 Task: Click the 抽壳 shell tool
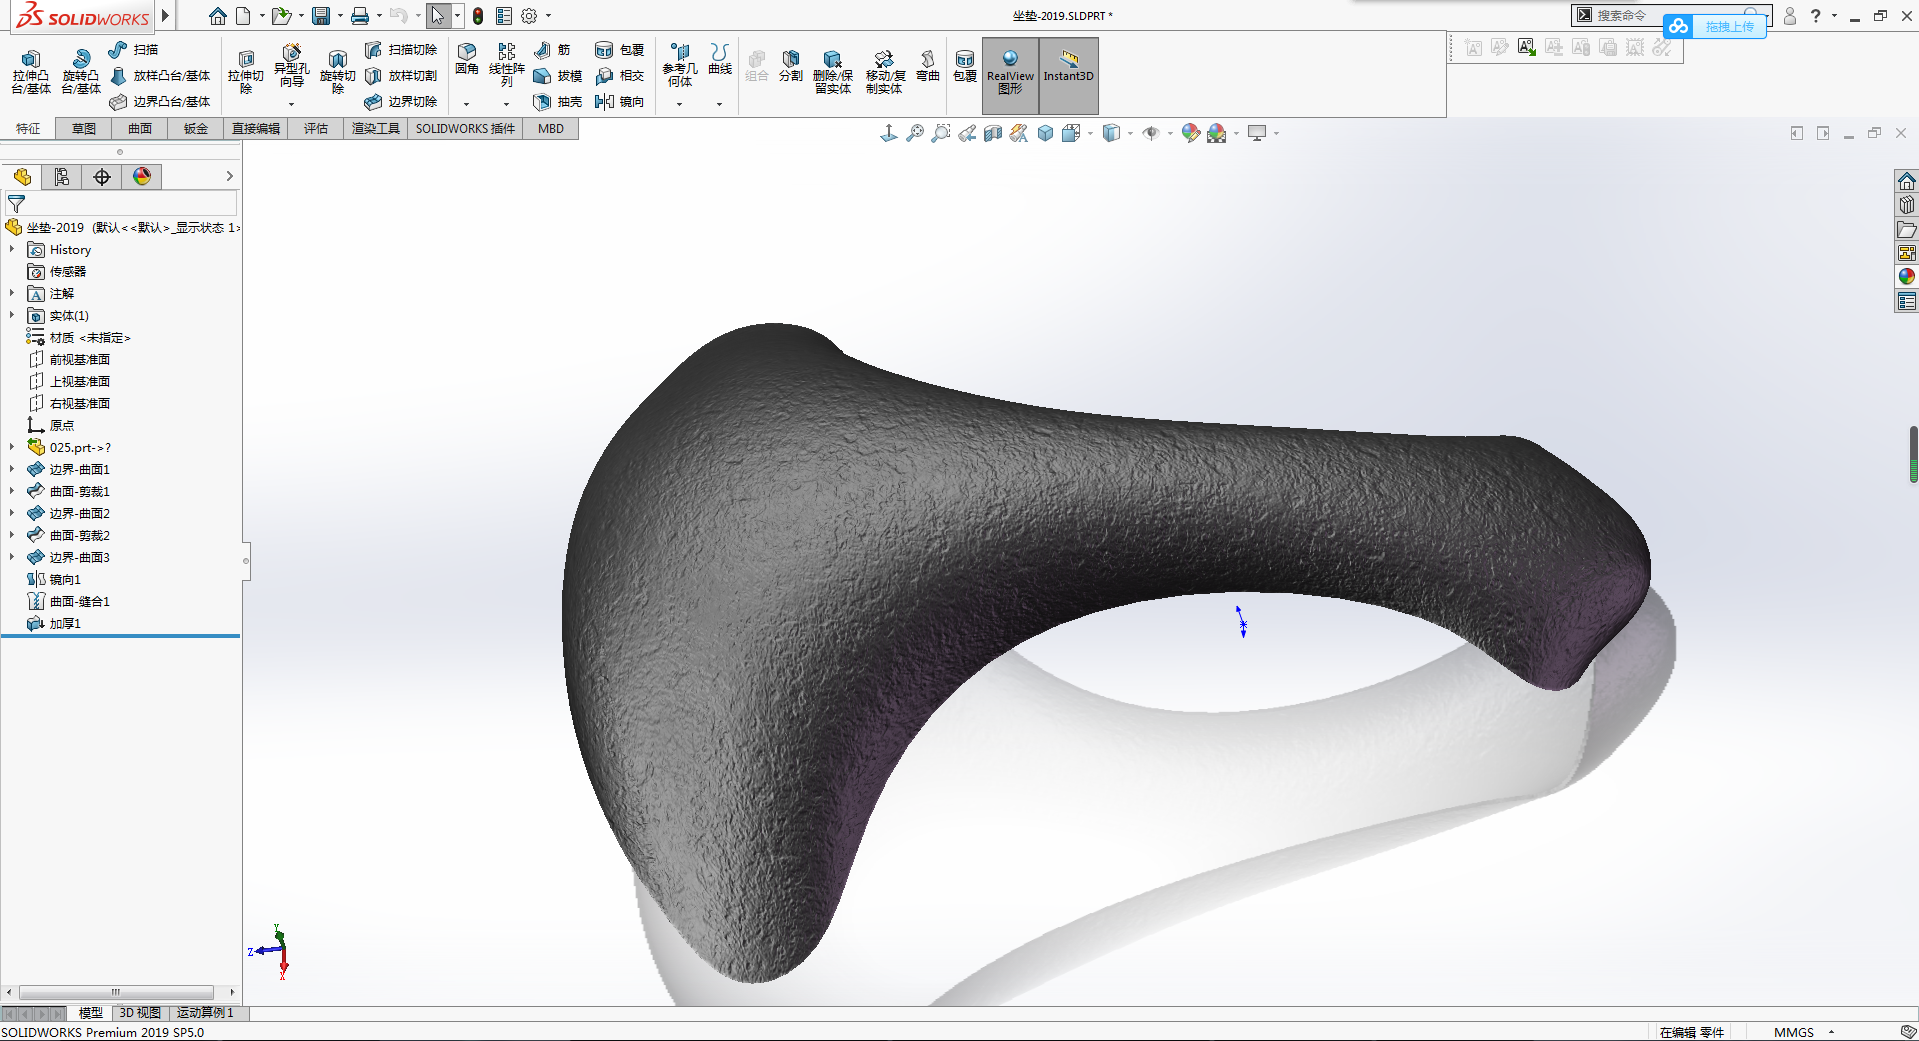coord(558,102)
